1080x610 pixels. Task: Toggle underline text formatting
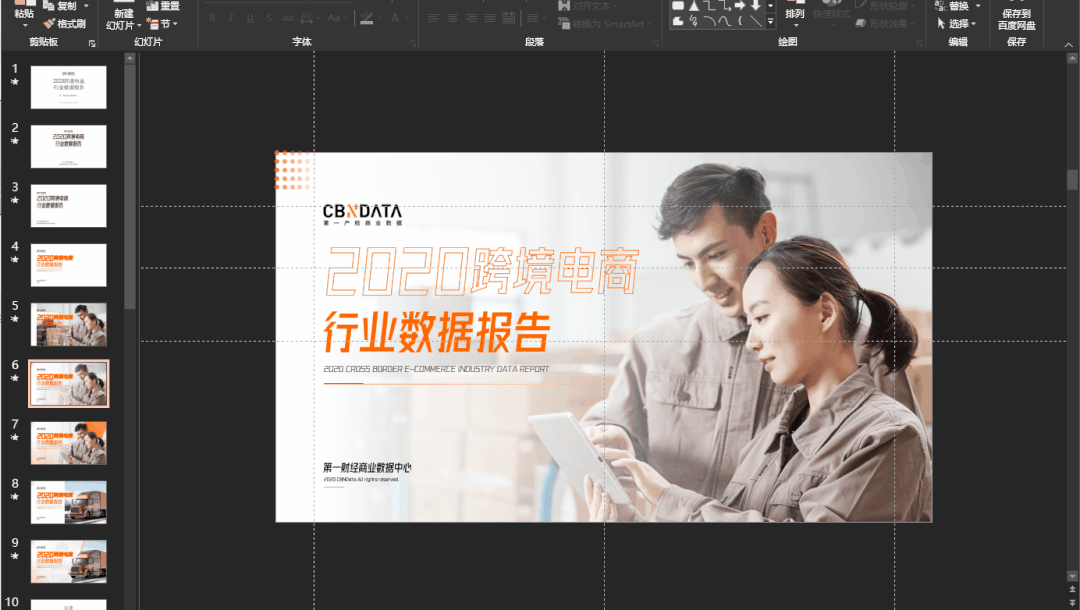pyautogui.click(x=249, y=18)
